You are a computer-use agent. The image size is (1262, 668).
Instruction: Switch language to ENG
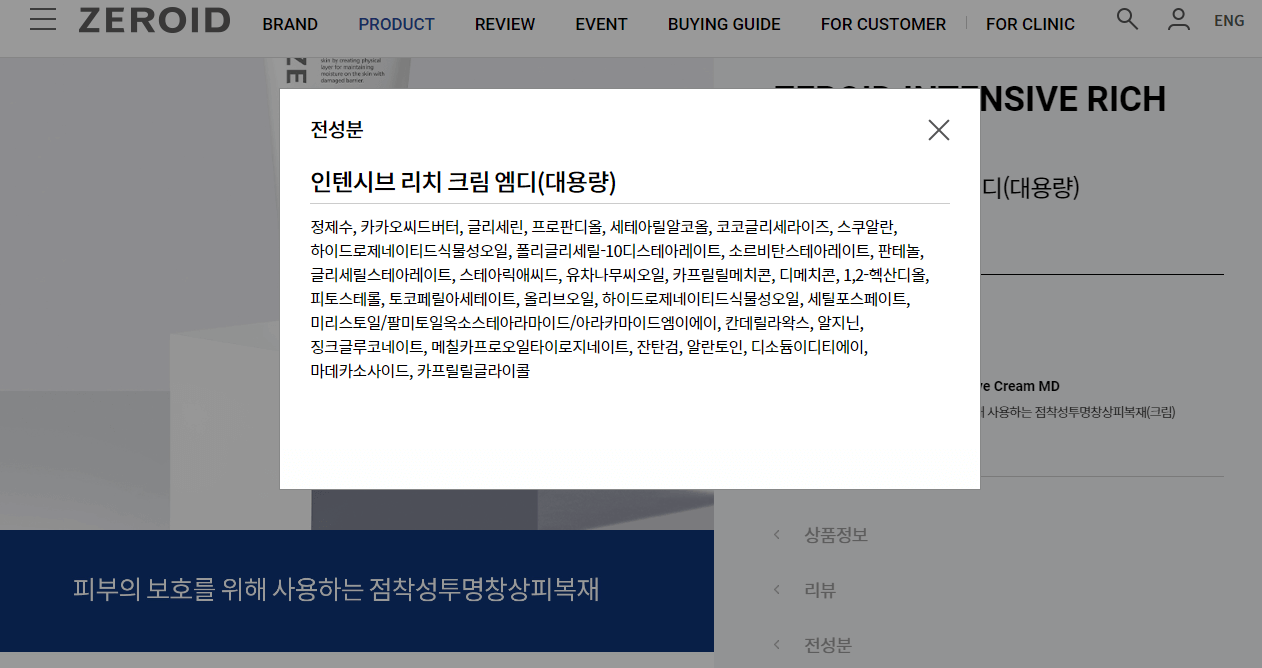point(1229,20)
